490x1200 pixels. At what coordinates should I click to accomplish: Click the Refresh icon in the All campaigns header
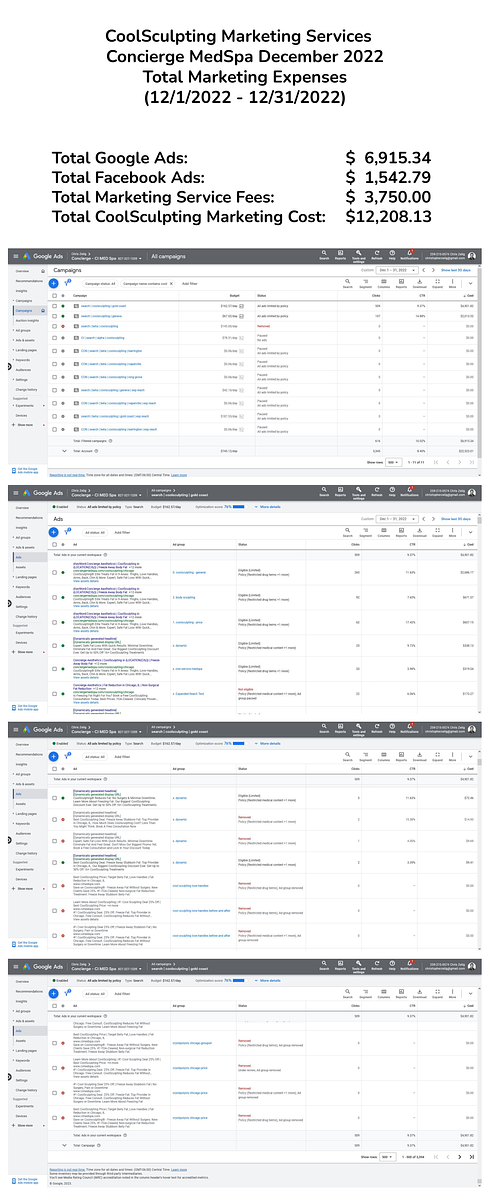(377, 255)
